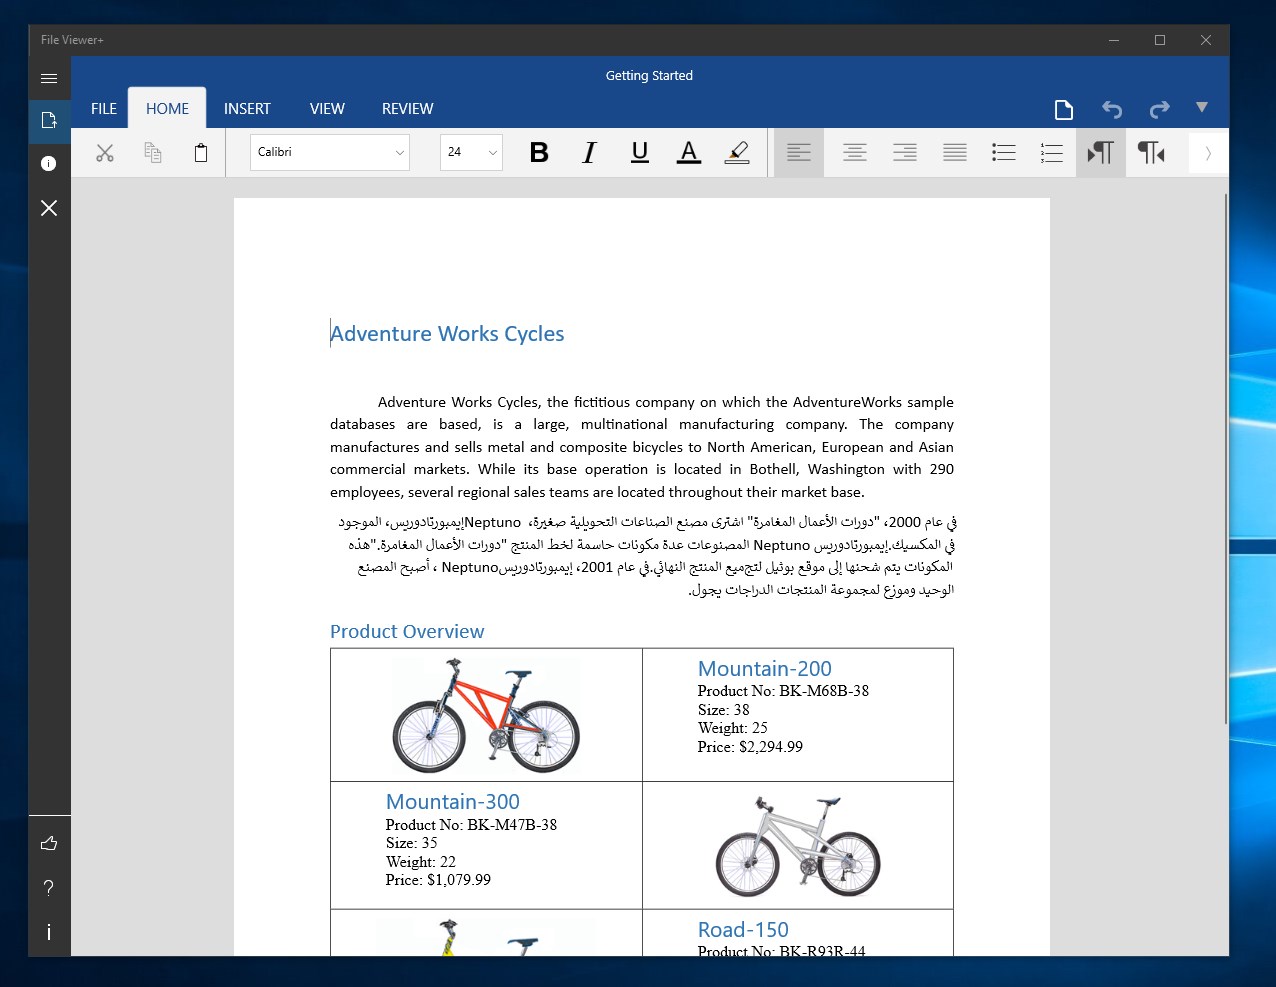
Task: Open help question mark icon
Action: (x=49, y=888)
